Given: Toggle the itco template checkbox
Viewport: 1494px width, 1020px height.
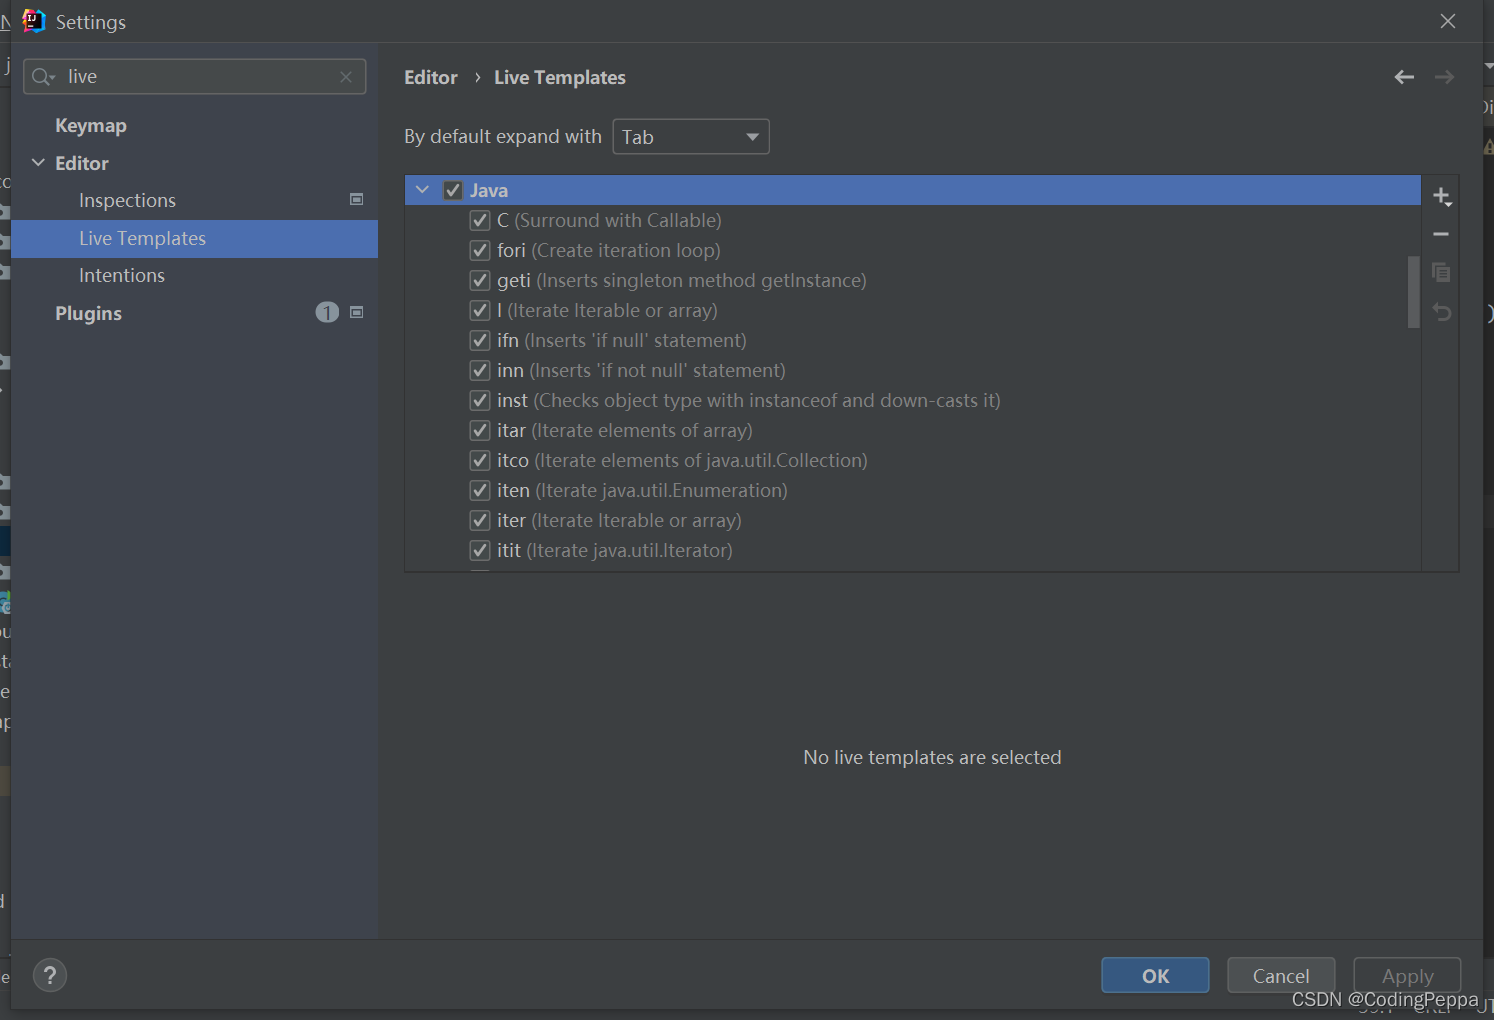Looking at the screenshot, I should tap(480, 460).
